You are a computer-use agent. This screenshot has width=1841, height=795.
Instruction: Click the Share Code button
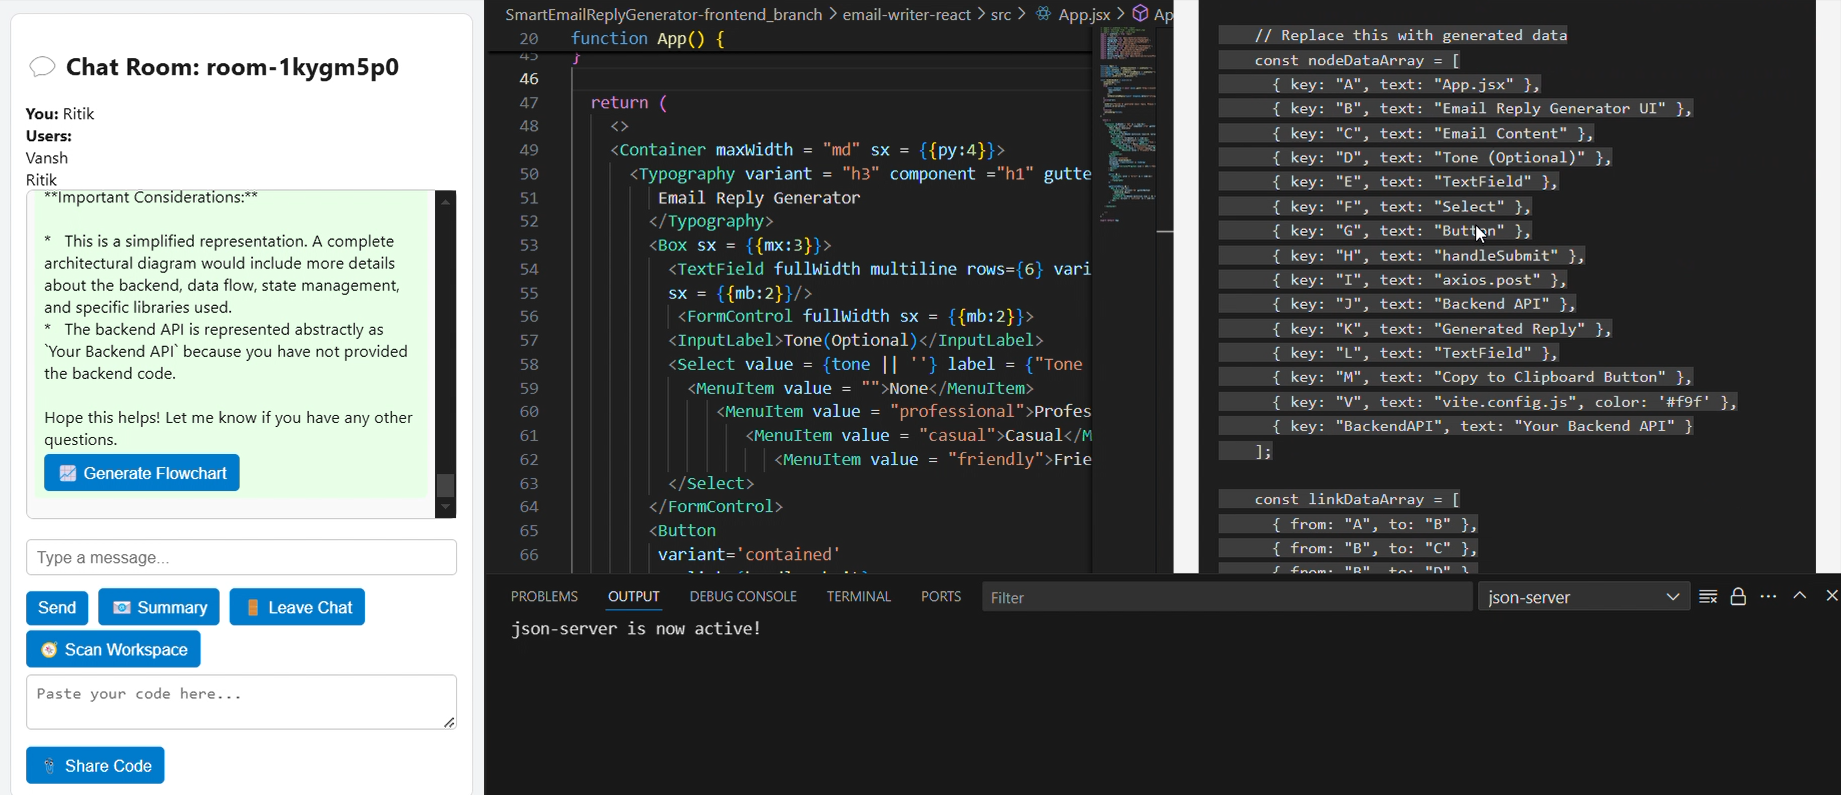[x=95, y=765]
